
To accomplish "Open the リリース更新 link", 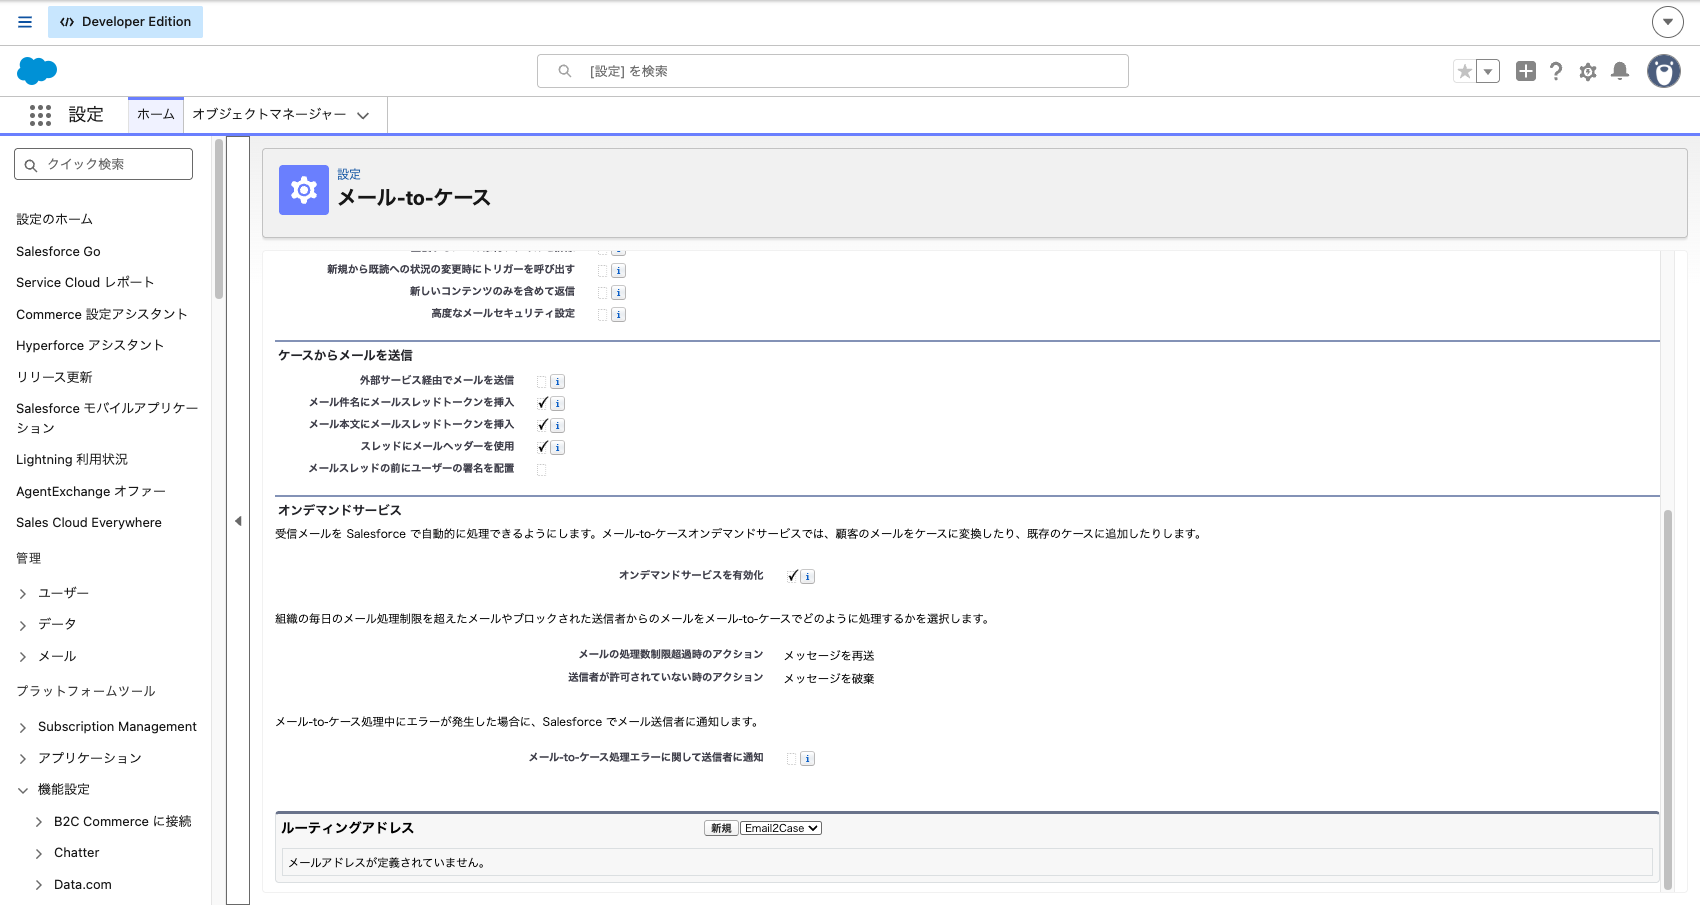I will (54, 377).
